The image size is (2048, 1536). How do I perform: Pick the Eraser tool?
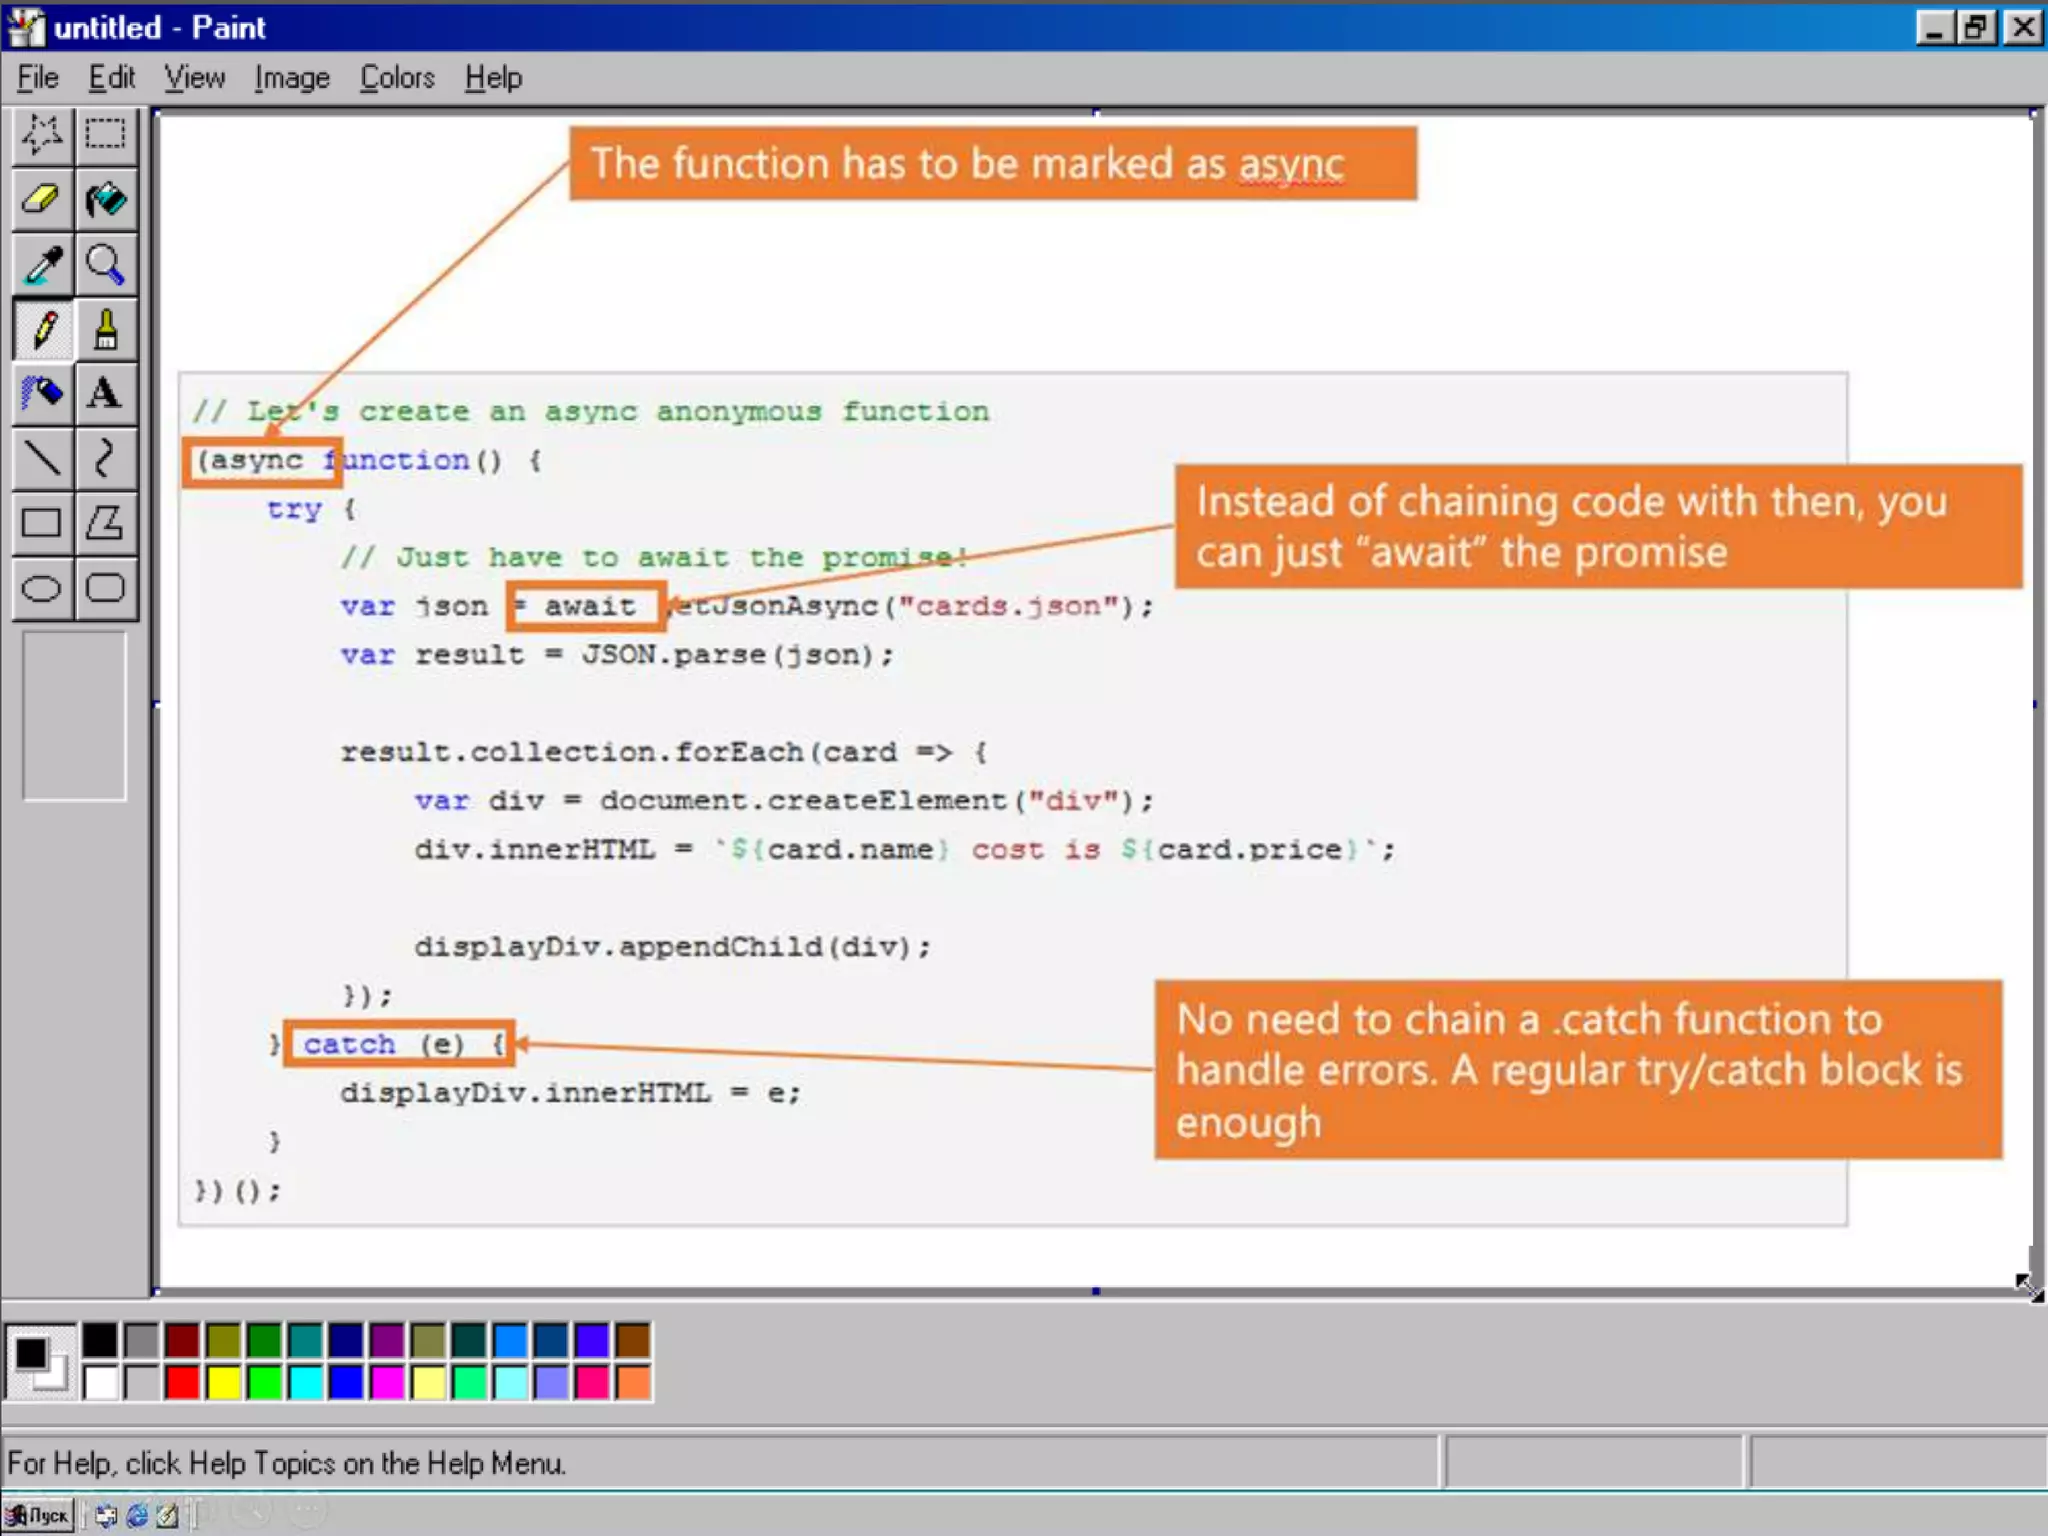42,199
